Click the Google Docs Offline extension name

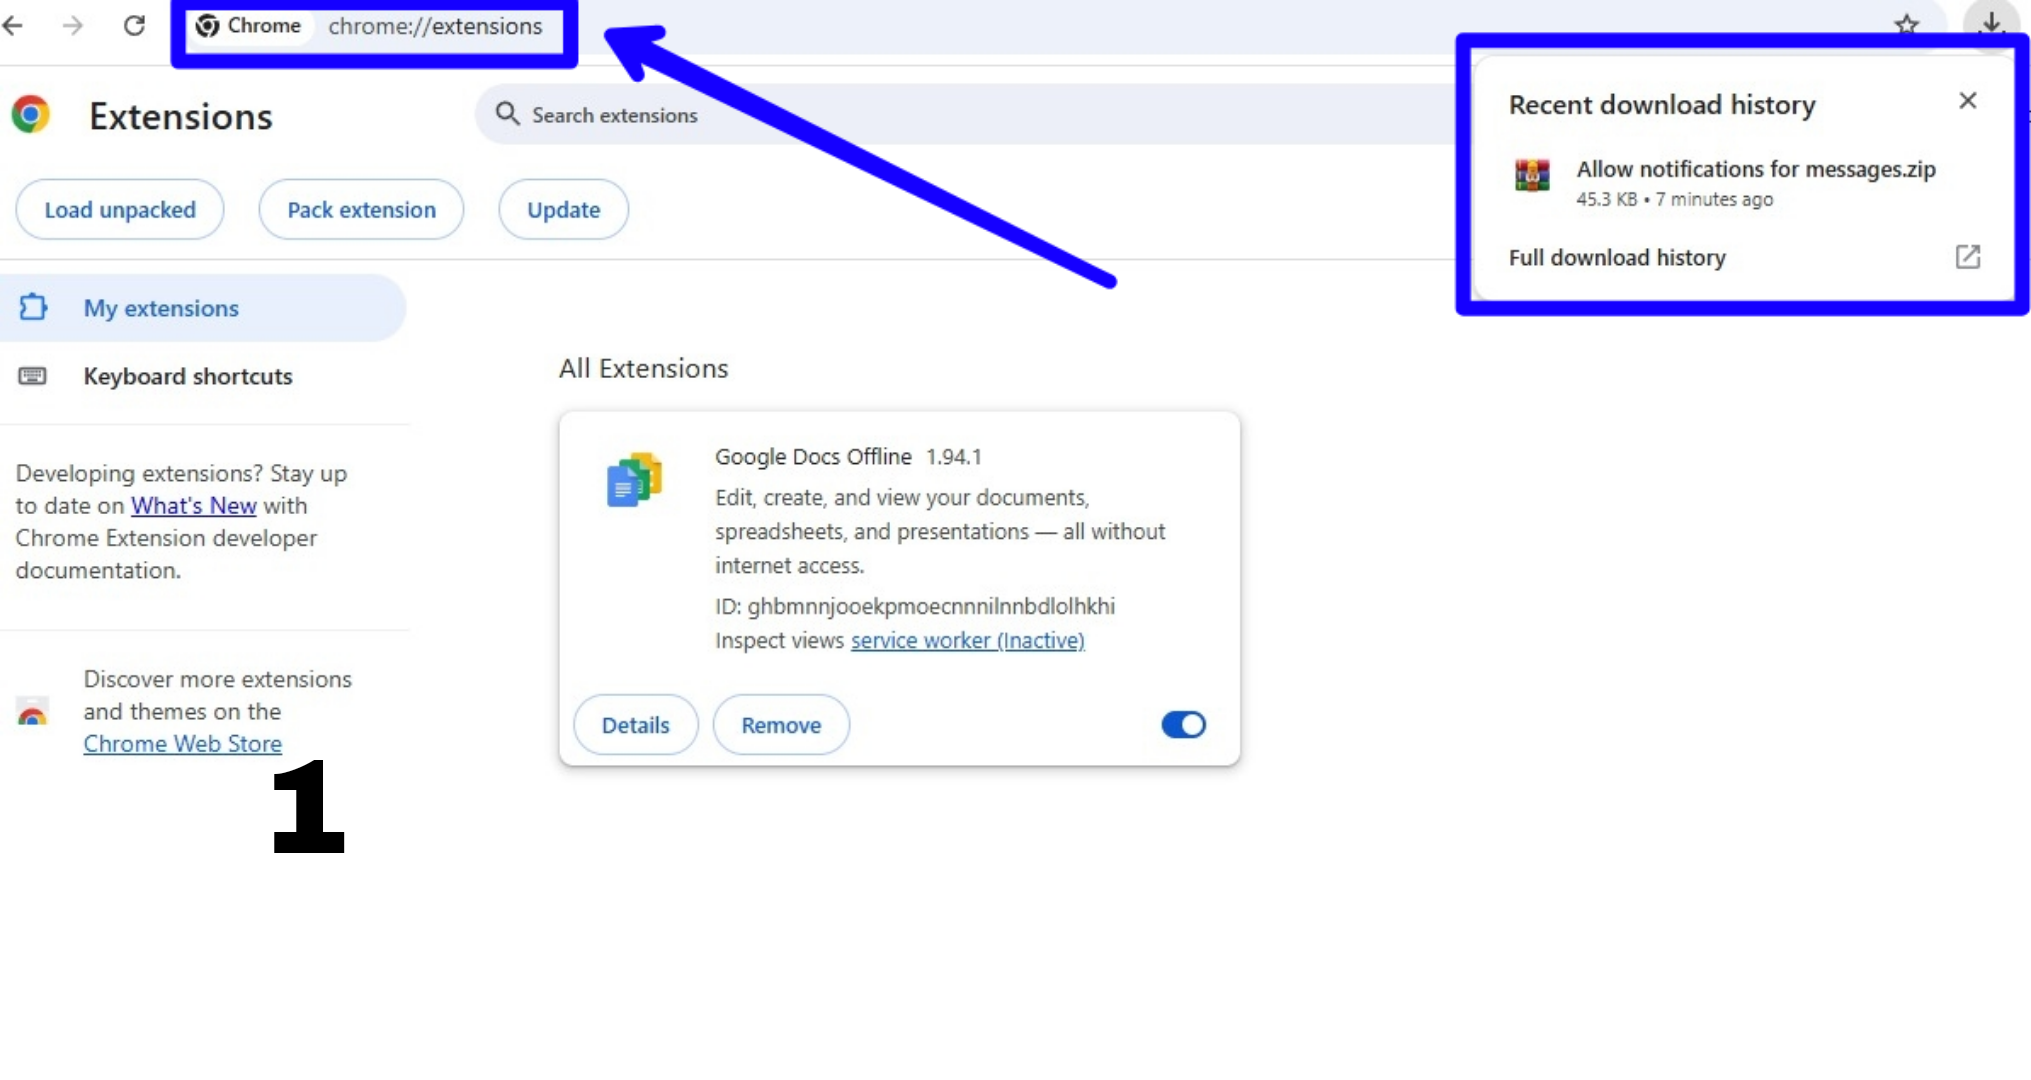(813, 457)
